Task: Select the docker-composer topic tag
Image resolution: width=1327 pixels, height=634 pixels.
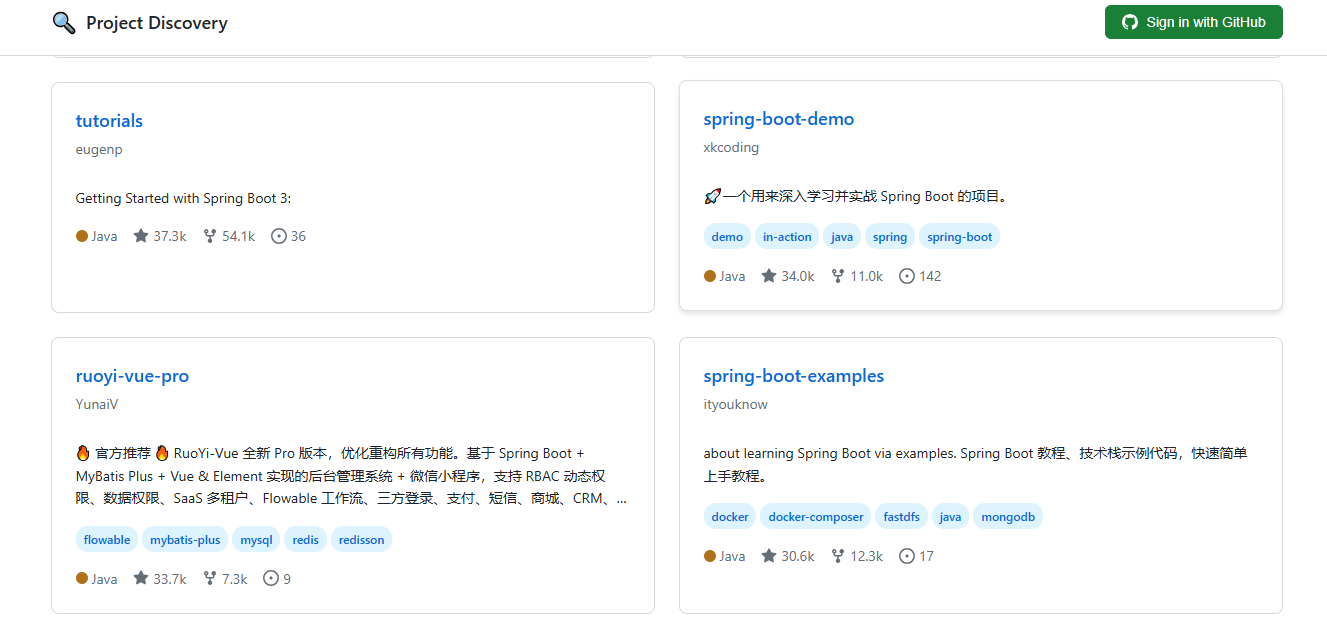Action: coord(816,517)
